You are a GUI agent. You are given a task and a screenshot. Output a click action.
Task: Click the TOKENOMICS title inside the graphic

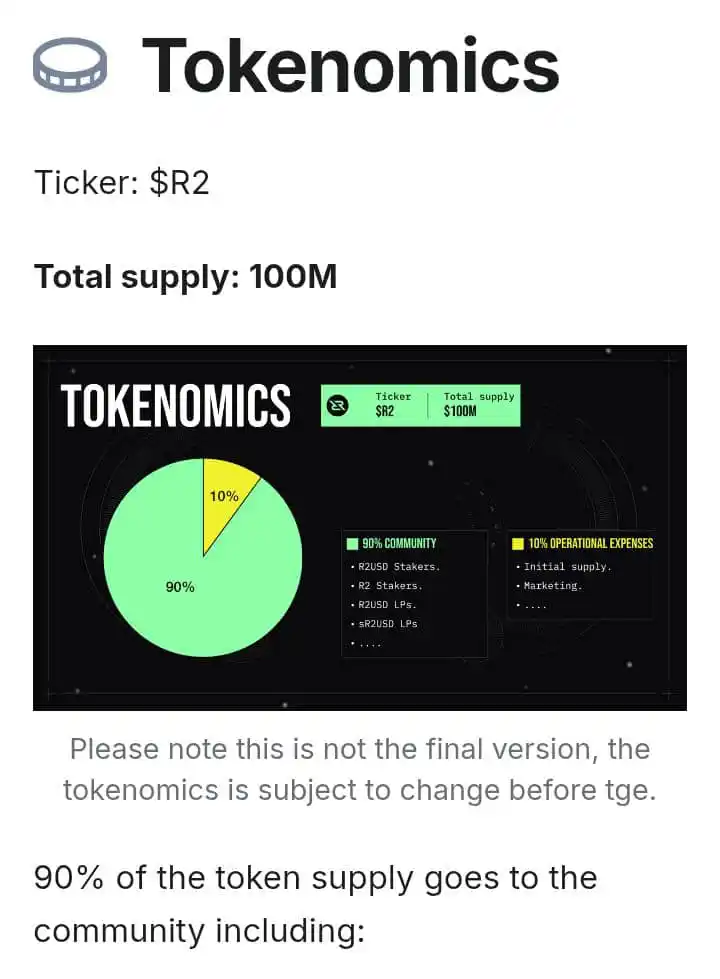(176, 406)
